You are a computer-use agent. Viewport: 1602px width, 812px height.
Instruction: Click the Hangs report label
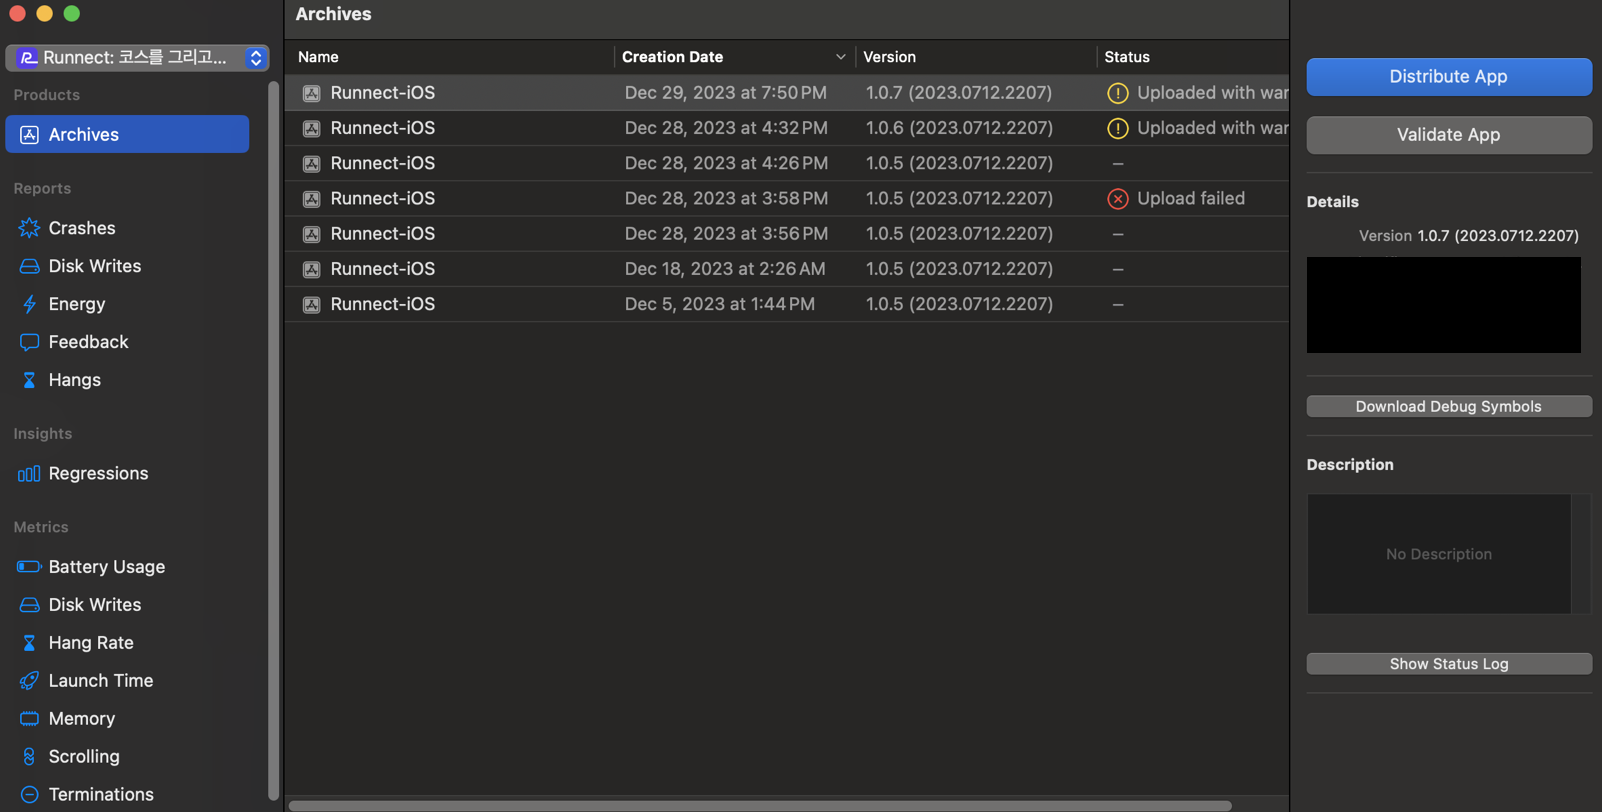pyautogui.click(x=75, y=380)
